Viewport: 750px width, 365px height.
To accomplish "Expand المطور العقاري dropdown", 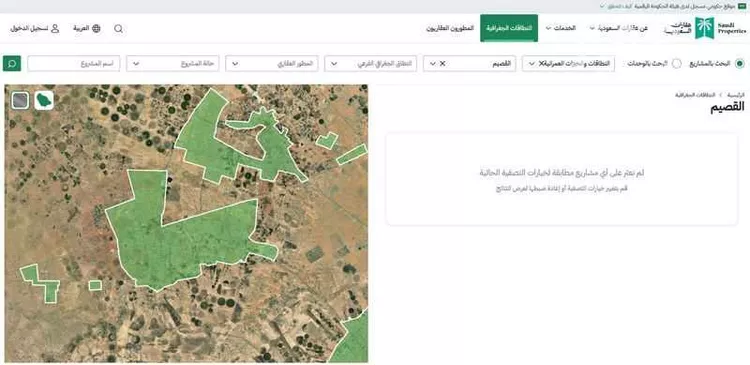I will 272,64.
